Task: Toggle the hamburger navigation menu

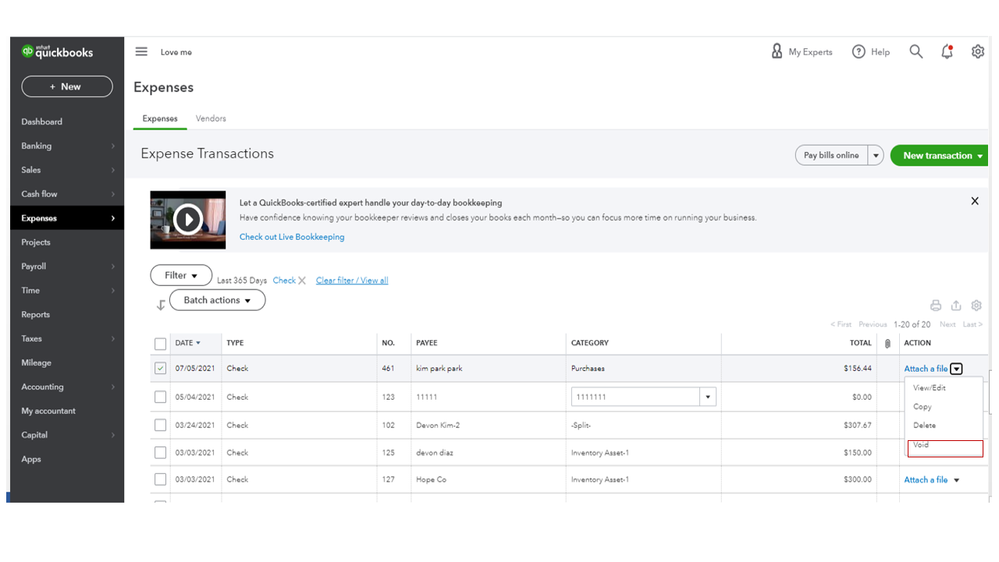Action: coord(141,52)
